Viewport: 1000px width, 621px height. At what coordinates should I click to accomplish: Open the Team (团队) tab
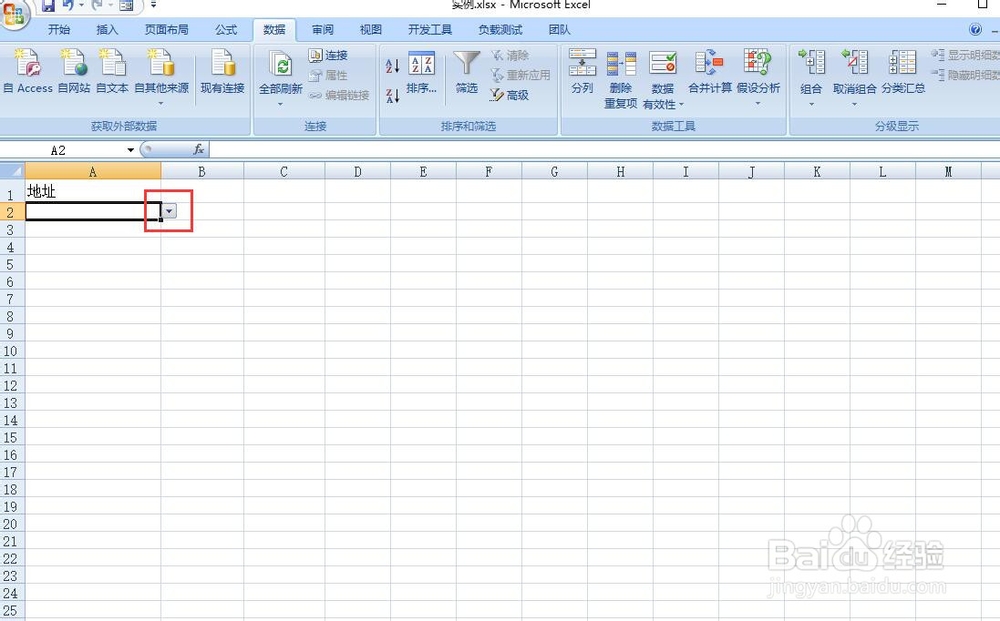tap(559, 29)
